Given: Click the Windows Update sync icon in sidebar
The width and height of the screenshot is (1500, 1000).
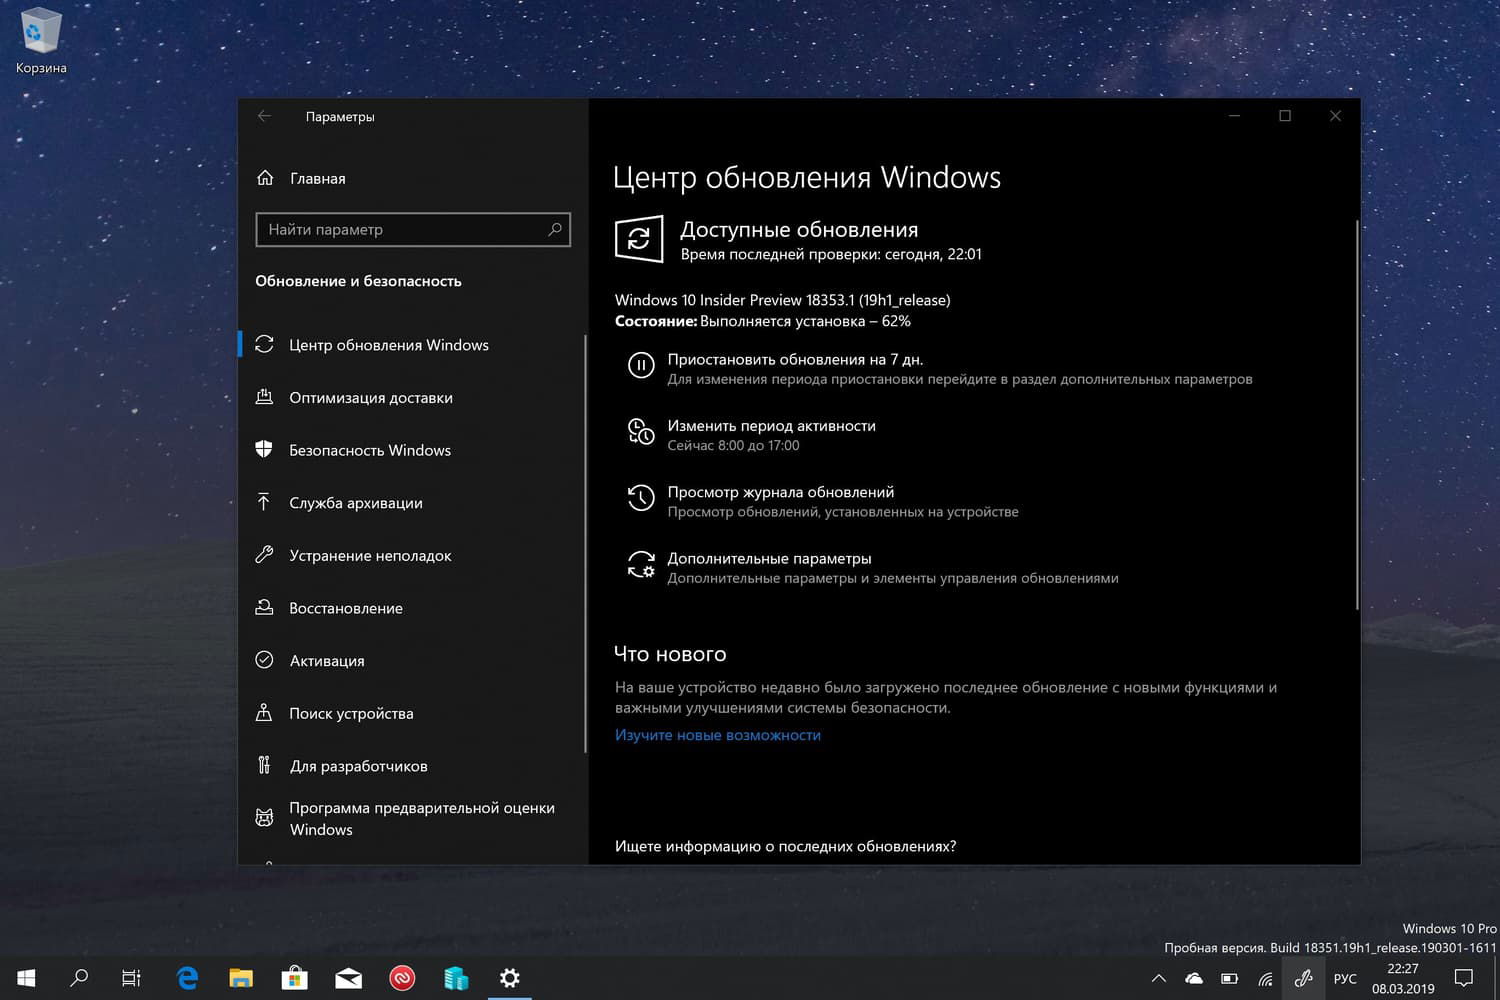Looking at the screenshot, I should [x=264, y=344].
